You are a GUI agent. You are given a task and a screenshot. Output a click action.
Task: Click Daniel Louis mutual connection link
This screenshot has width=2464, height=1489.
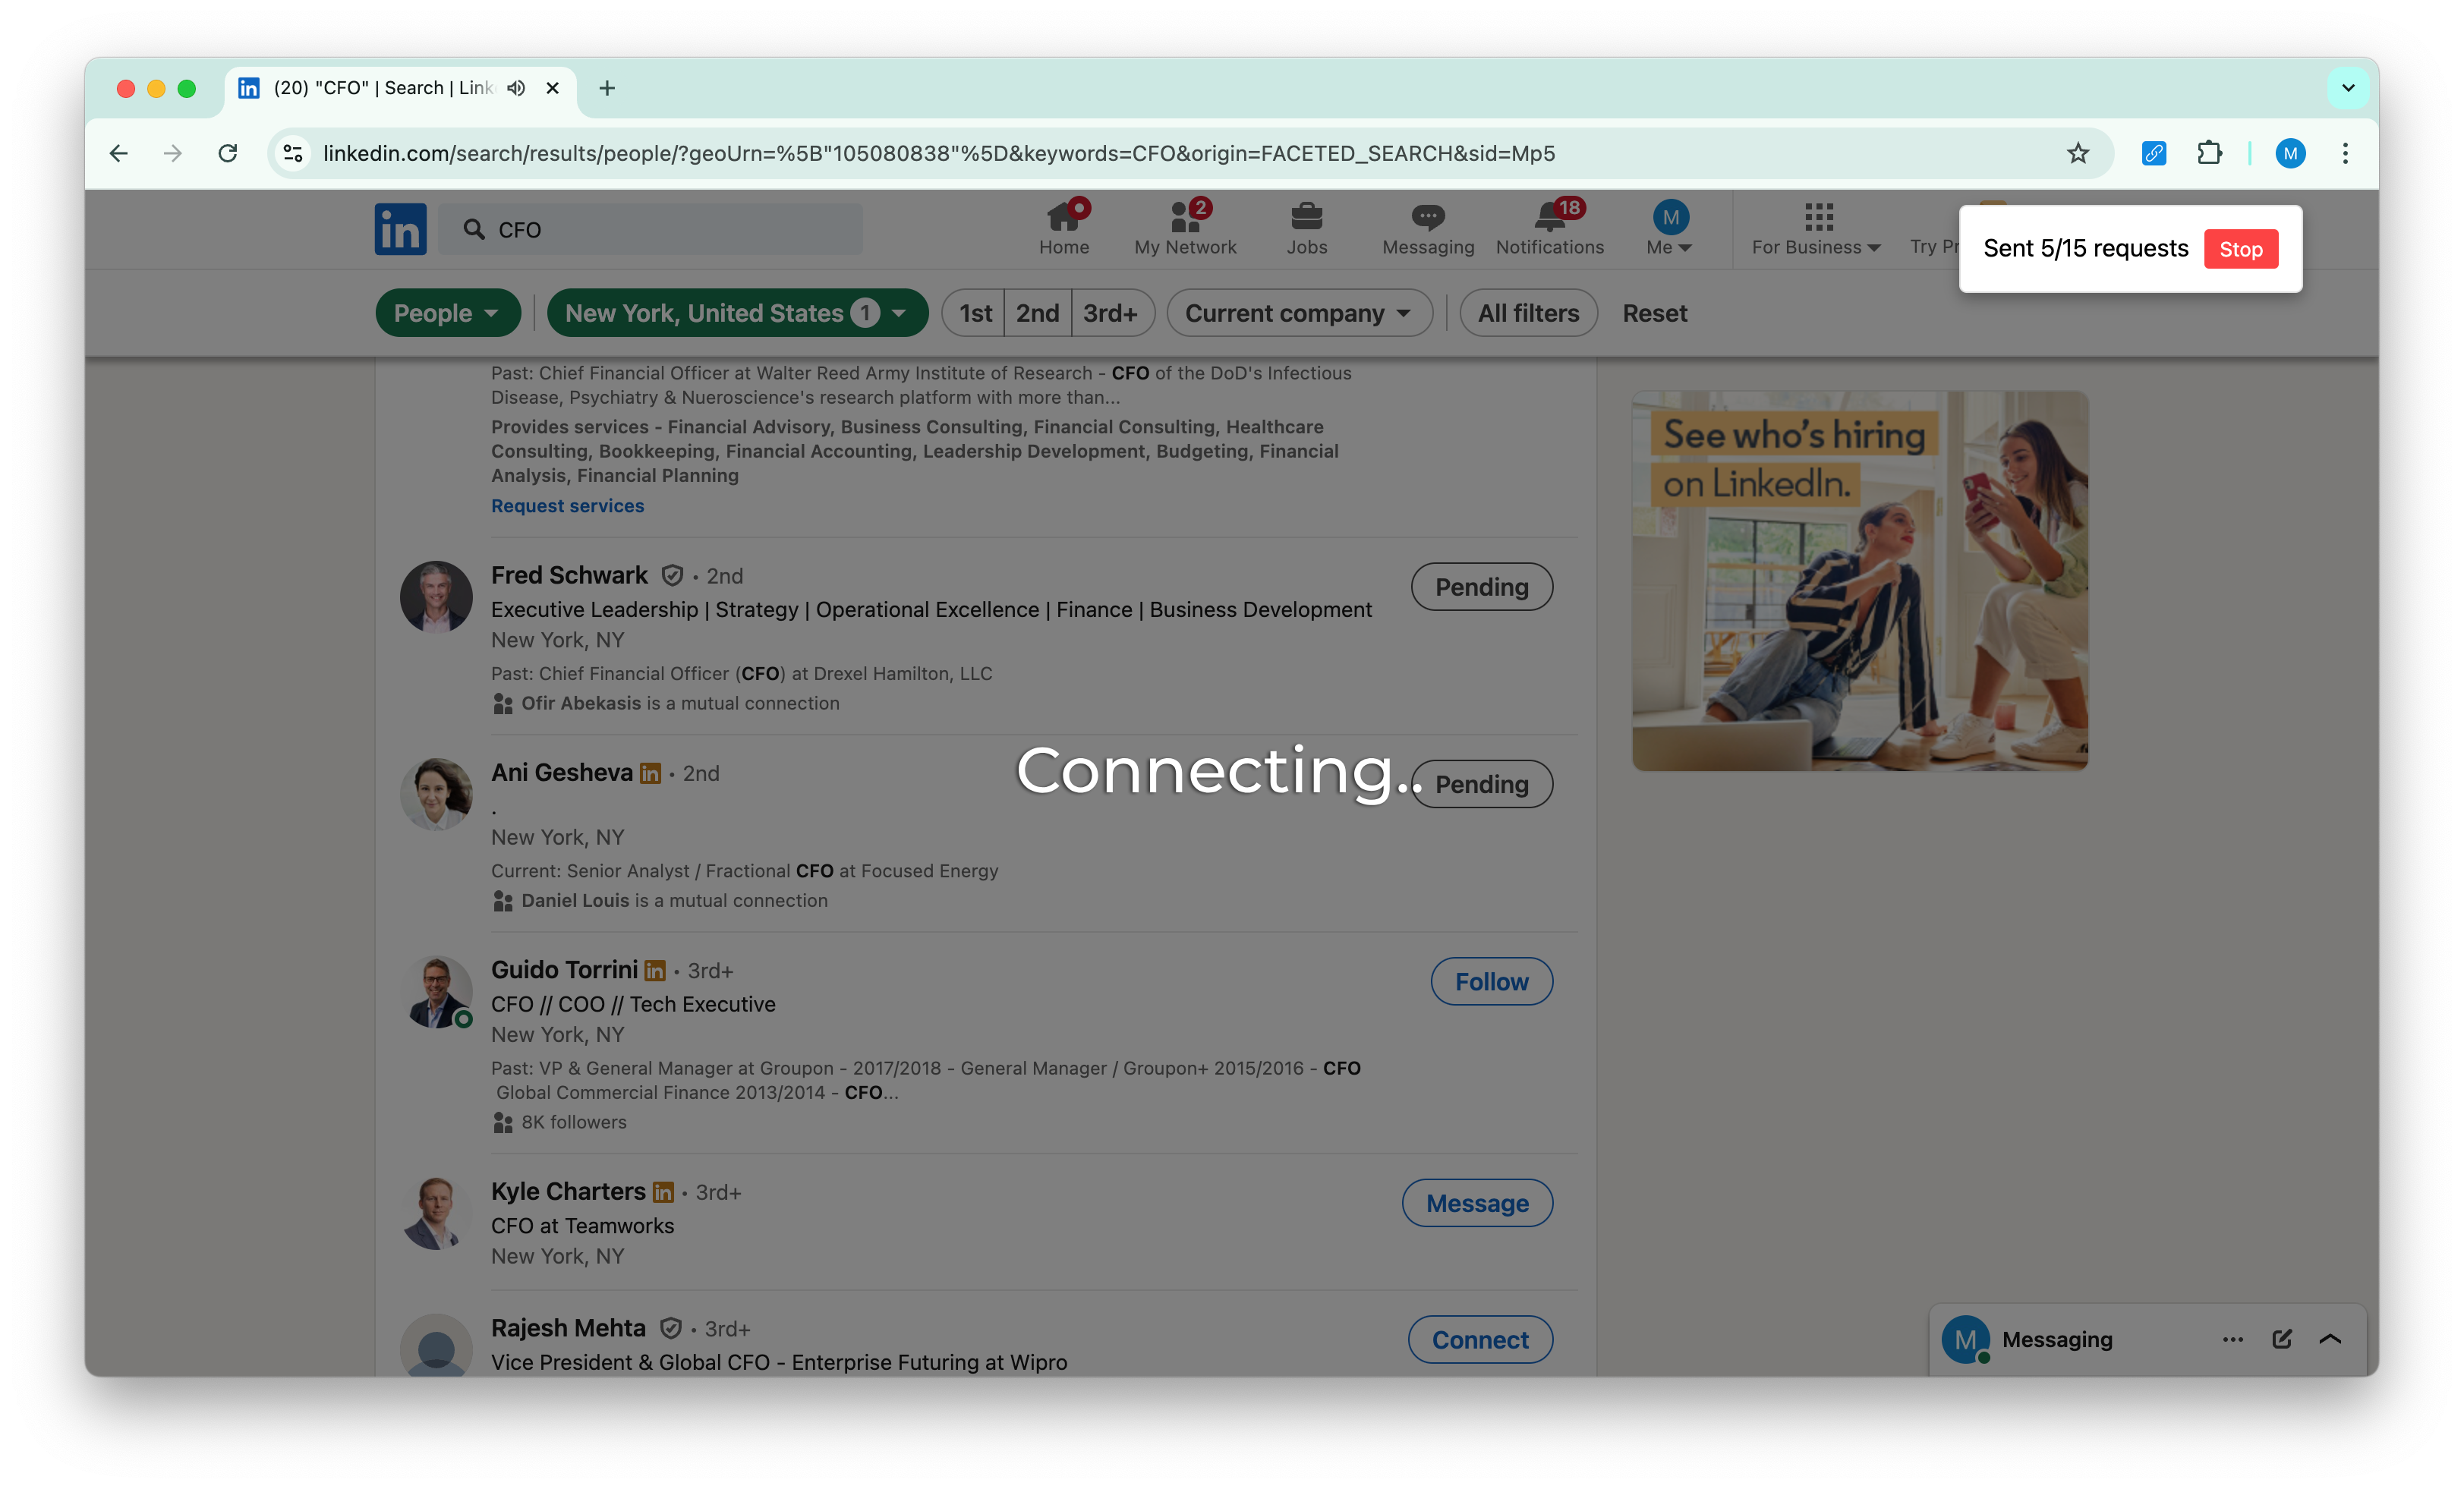(575, 900)
